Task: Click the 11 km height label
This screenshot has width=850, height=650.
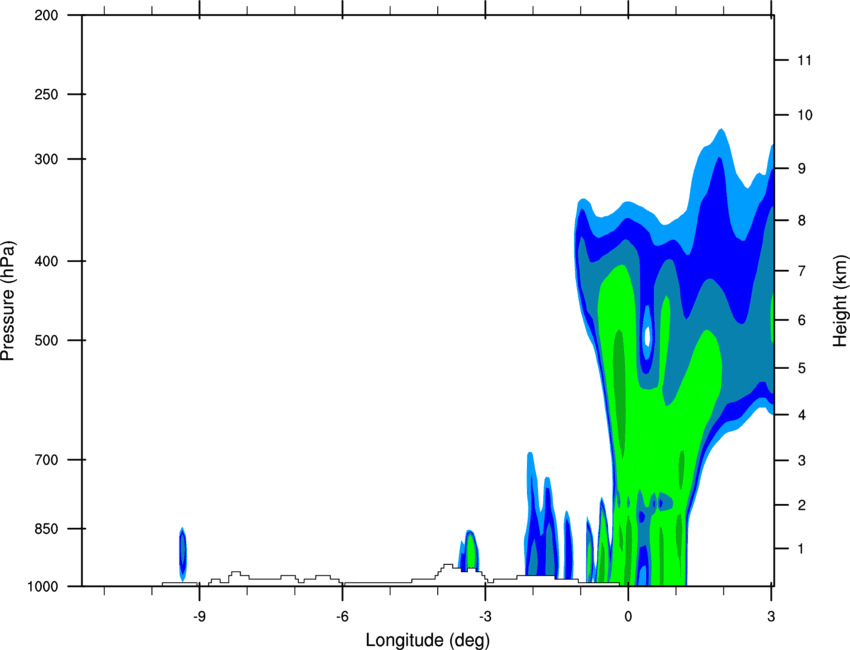Action: (x=804, y=60)
